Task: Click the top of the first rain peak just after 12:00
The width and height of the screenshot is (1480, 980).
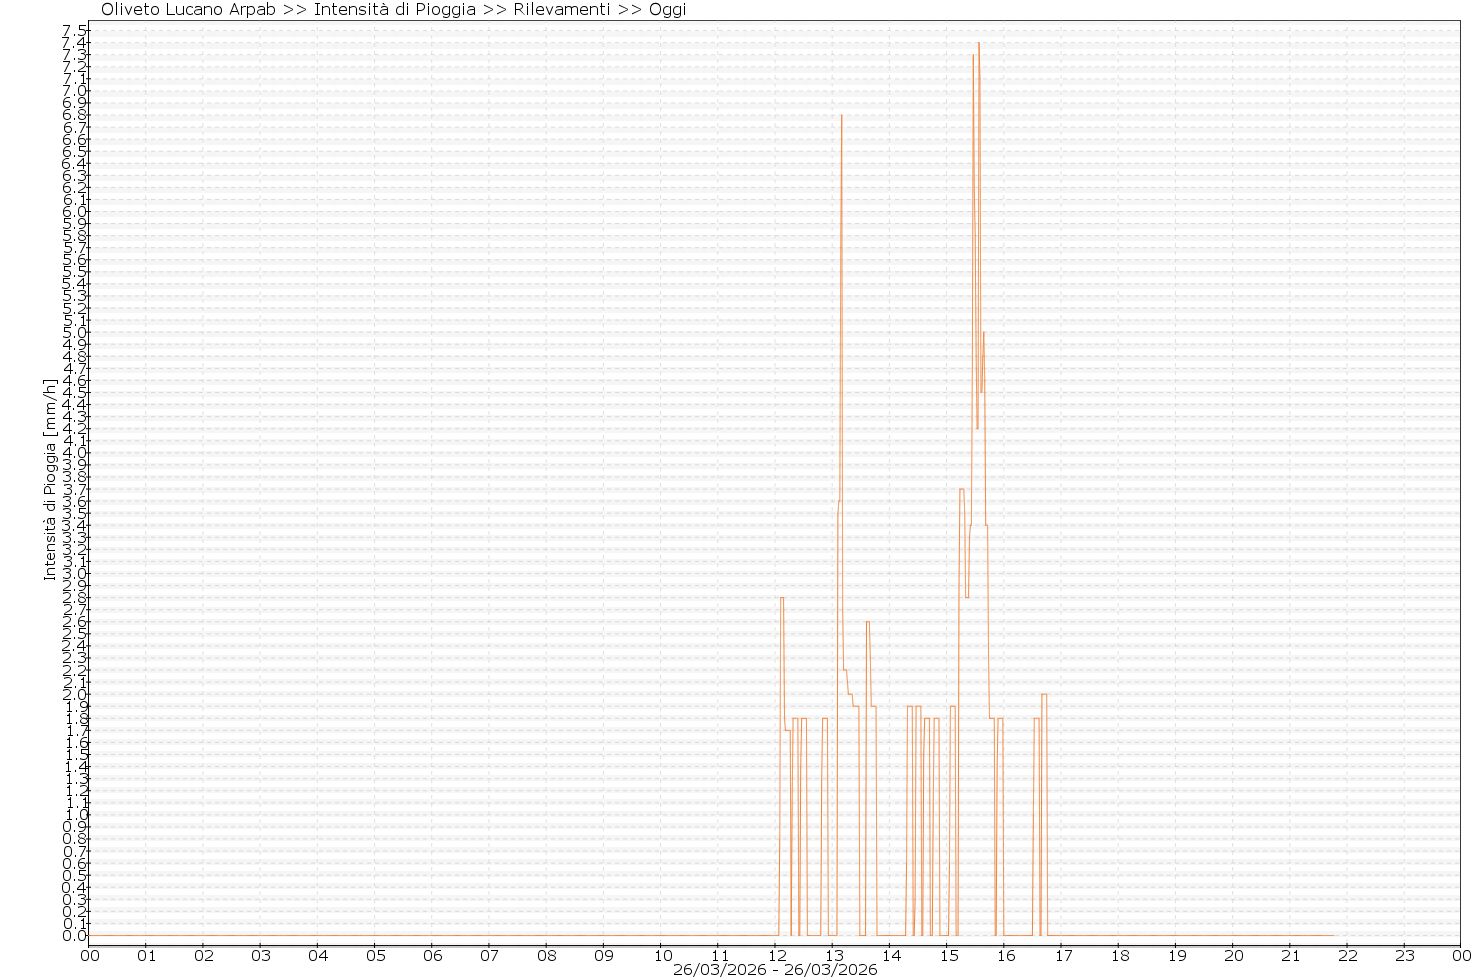Action: 782,598
